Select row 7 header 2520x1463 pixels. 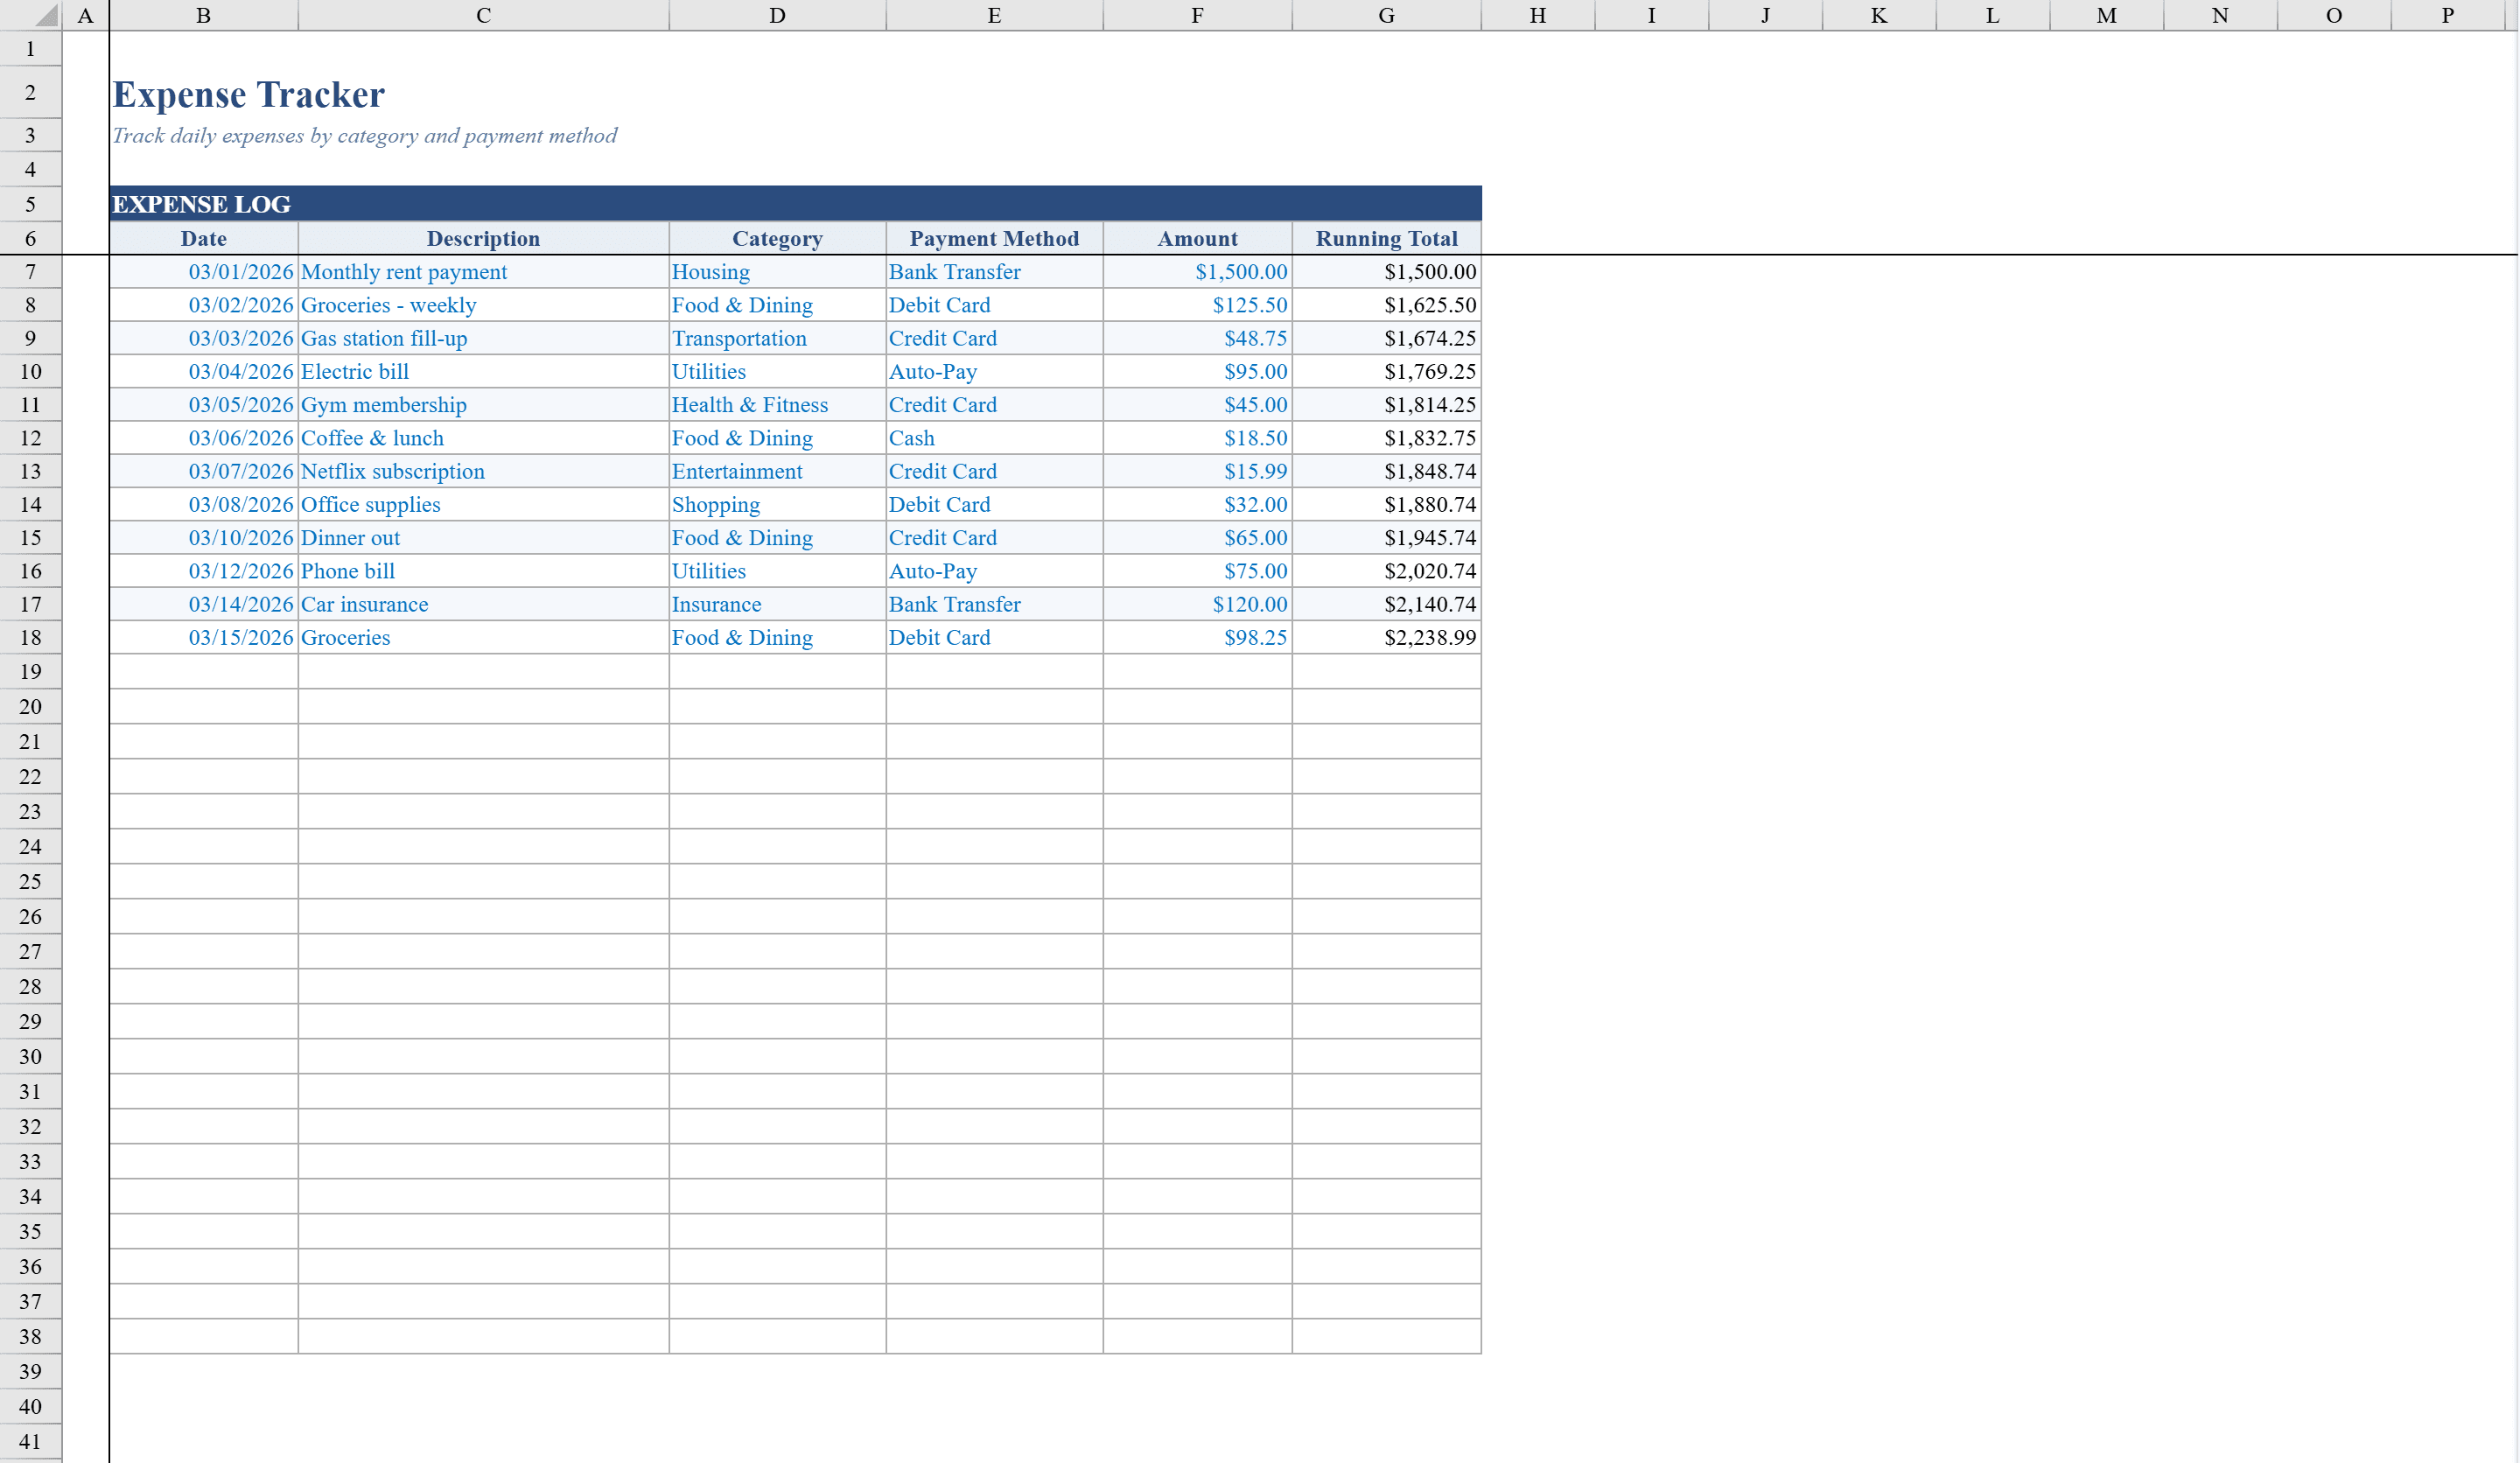[x=30, y=271]
